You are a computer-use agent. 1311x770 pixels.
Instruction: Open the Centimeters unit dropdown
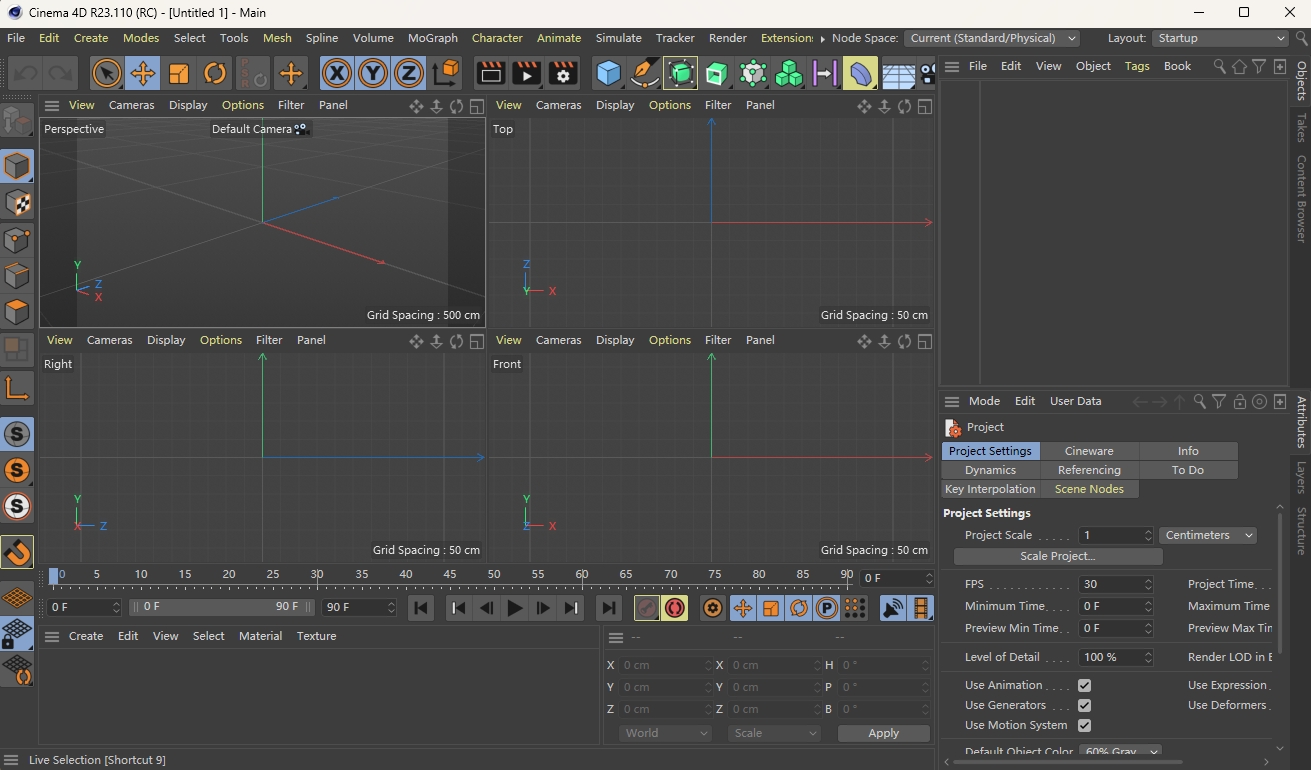(x=1208, y=536)
